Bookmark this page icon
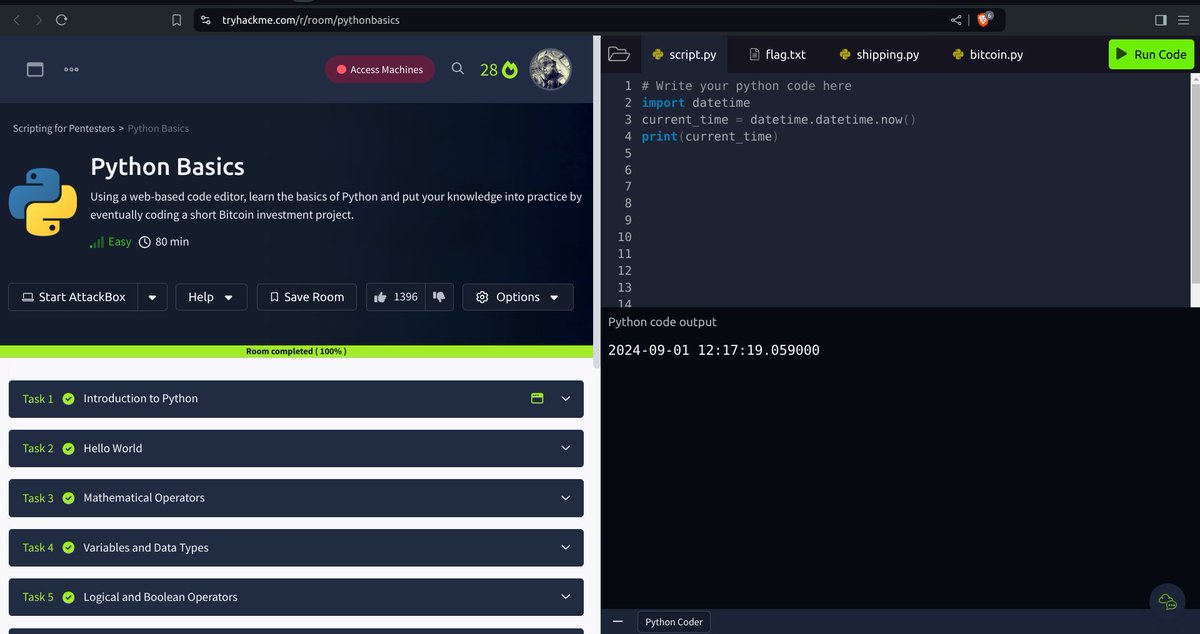 pos(177,20)
